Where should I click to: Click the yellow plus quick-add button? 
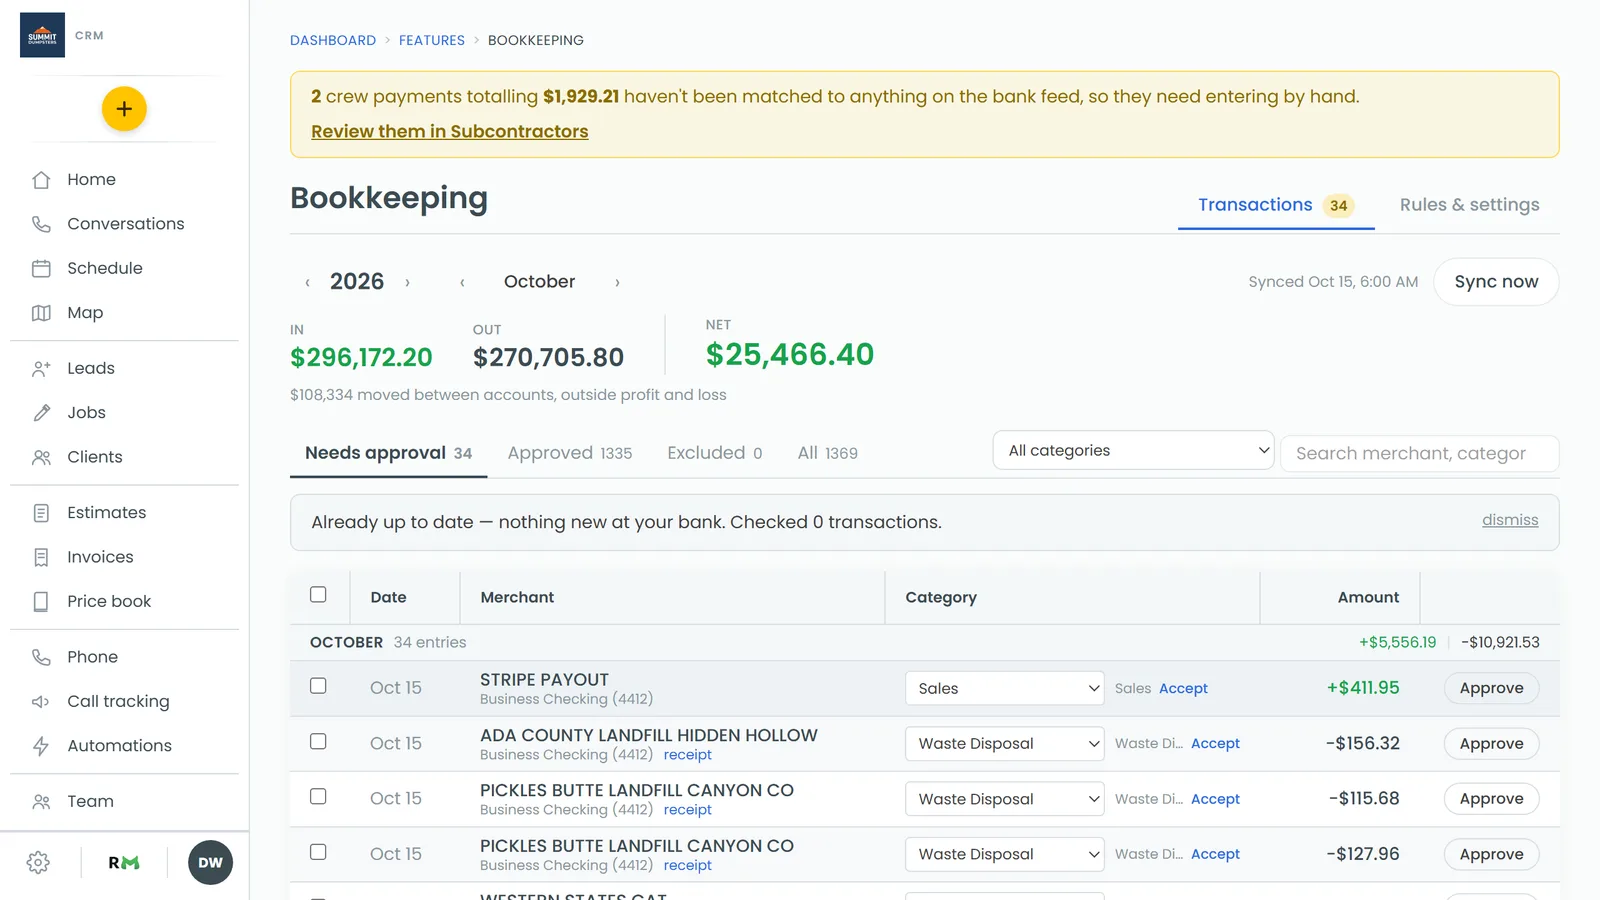point(124,109)
